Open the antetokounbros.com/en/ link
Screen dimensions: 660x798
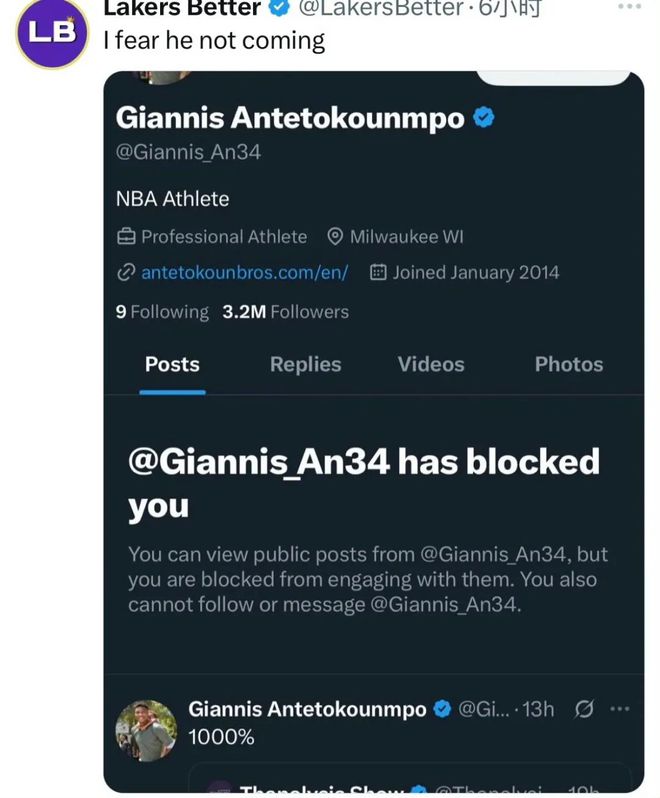tap(244, 272)
